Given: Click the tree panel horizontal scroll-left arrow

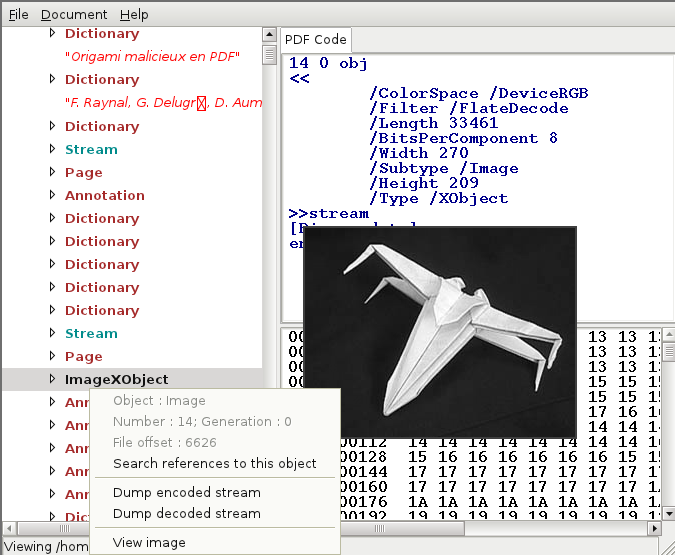Looking at the screenshot, I should tap(9, 528).
